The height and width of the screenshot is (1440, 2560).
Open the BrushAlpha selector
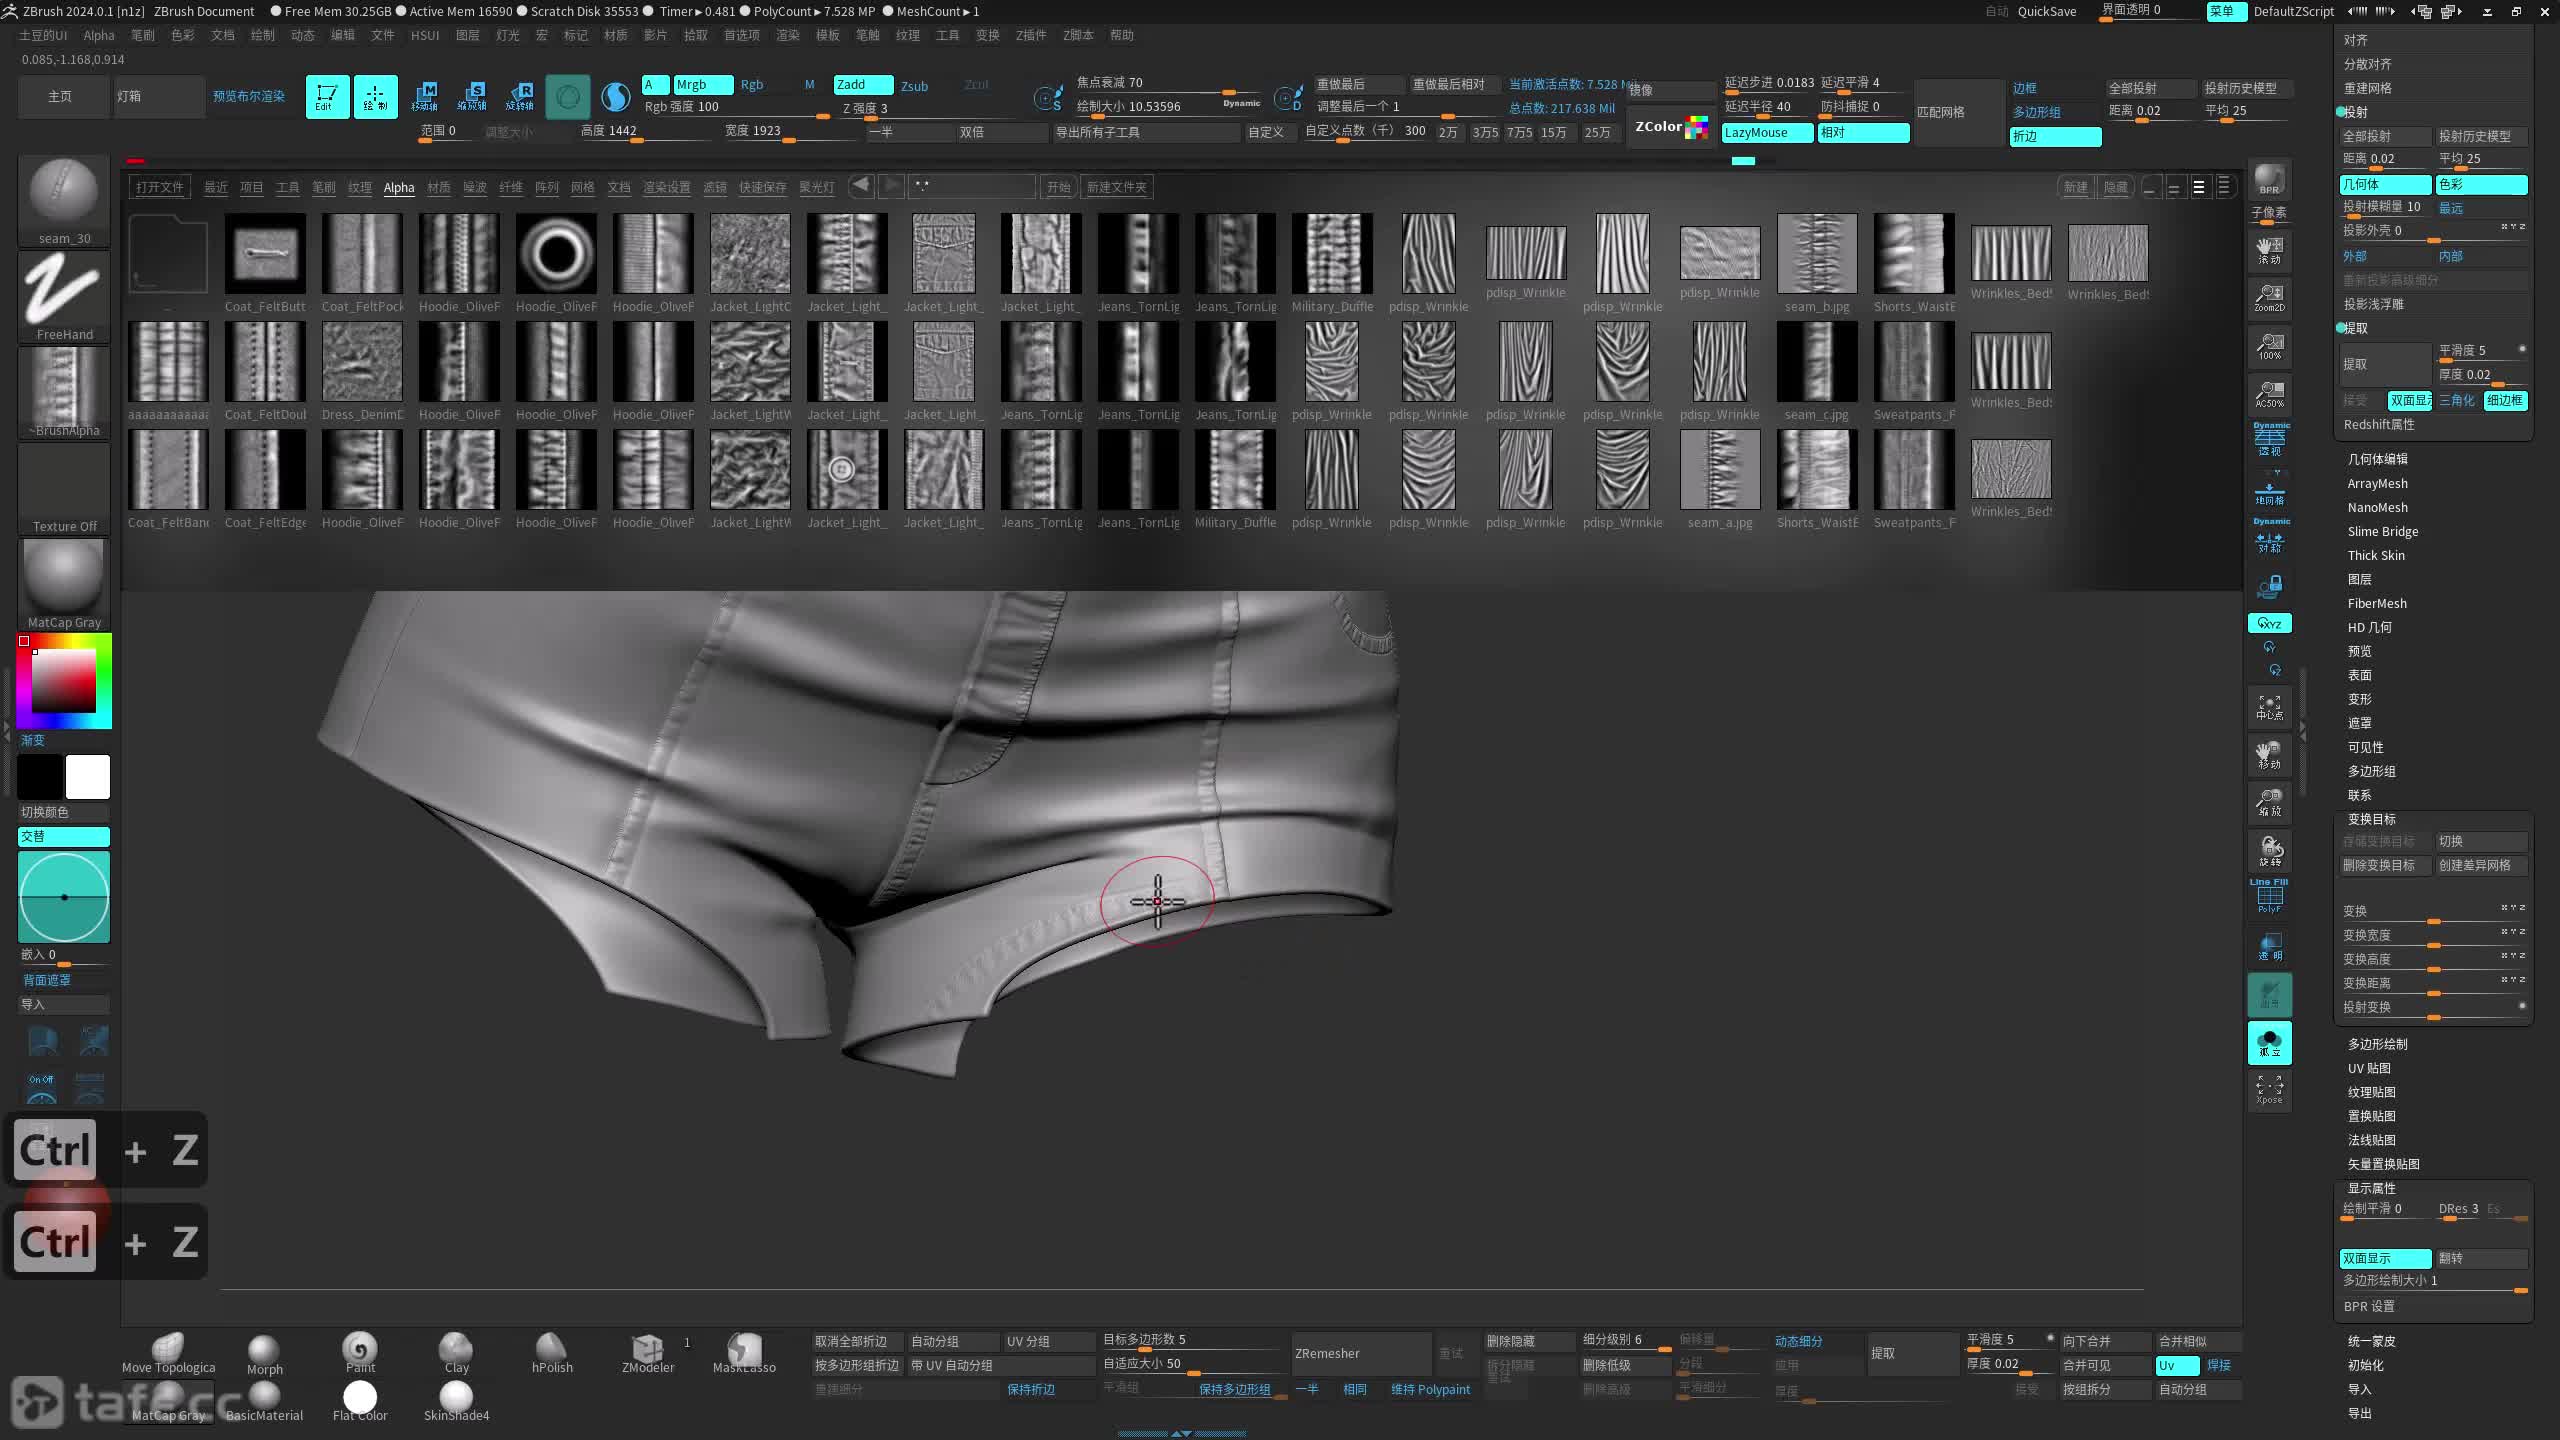[x=64, y=392]
